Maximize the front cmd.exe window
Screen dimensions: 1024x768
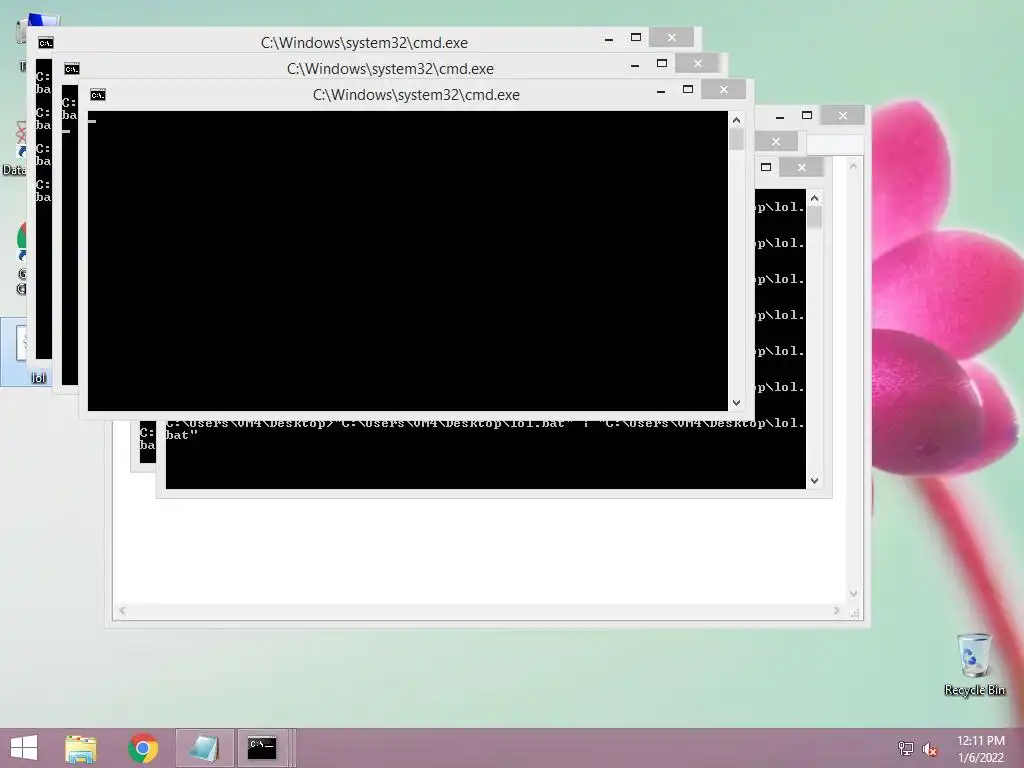coord(688,89)
